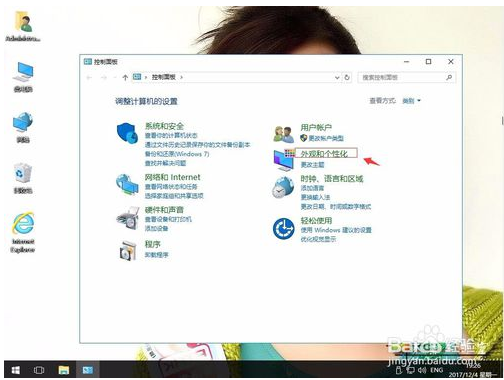Click the view devices and printers link
This screenshot has width=504, height=380.
point(168,219)
